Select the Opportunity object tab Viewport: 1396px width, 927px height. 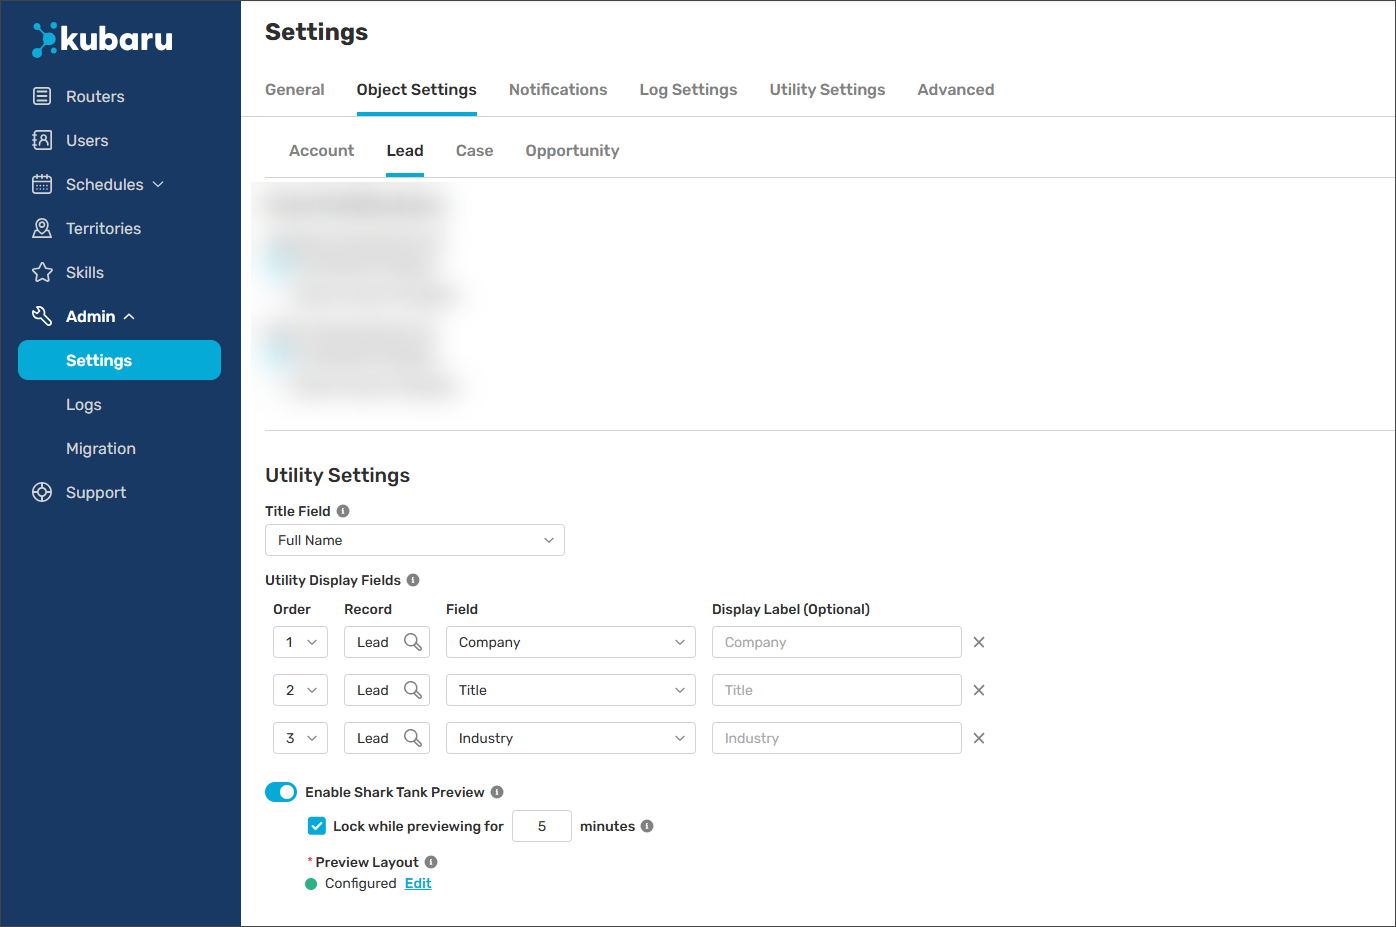click(572, 150)
